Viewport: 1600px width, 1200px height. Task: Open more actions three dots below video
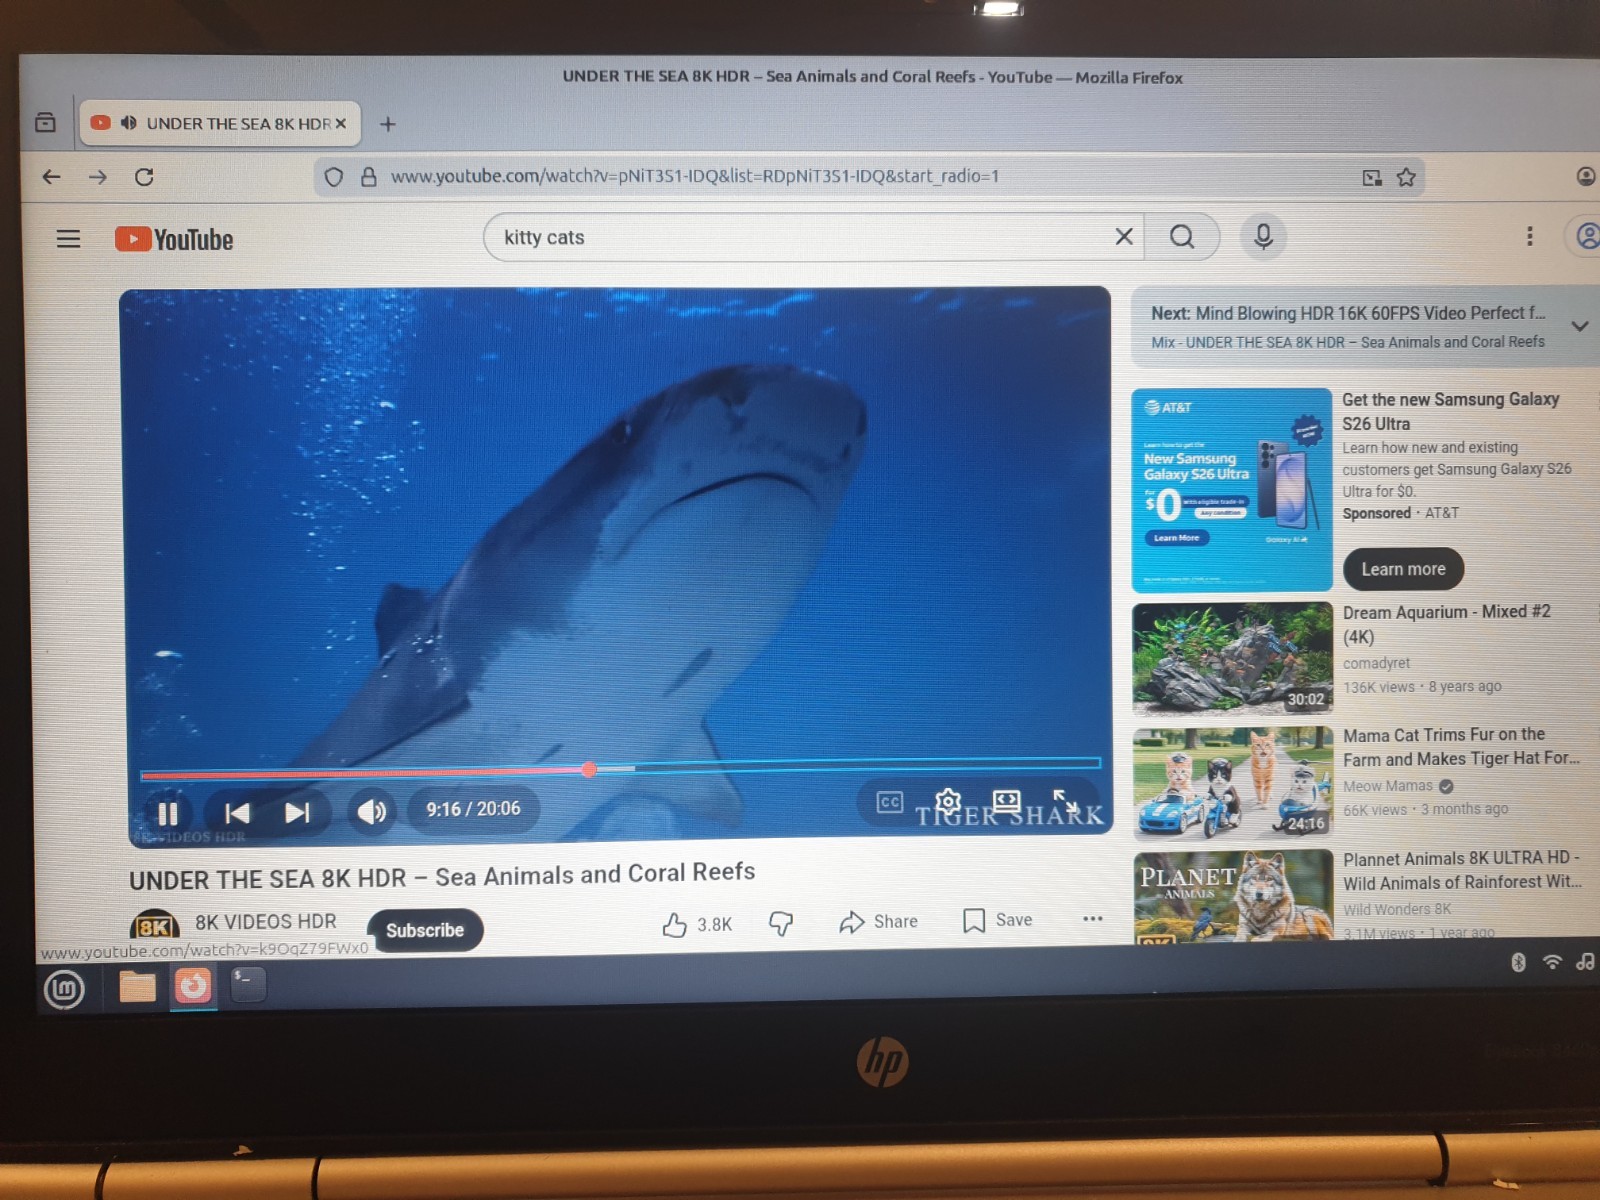pyautogui.click(x=1093, y=918)
